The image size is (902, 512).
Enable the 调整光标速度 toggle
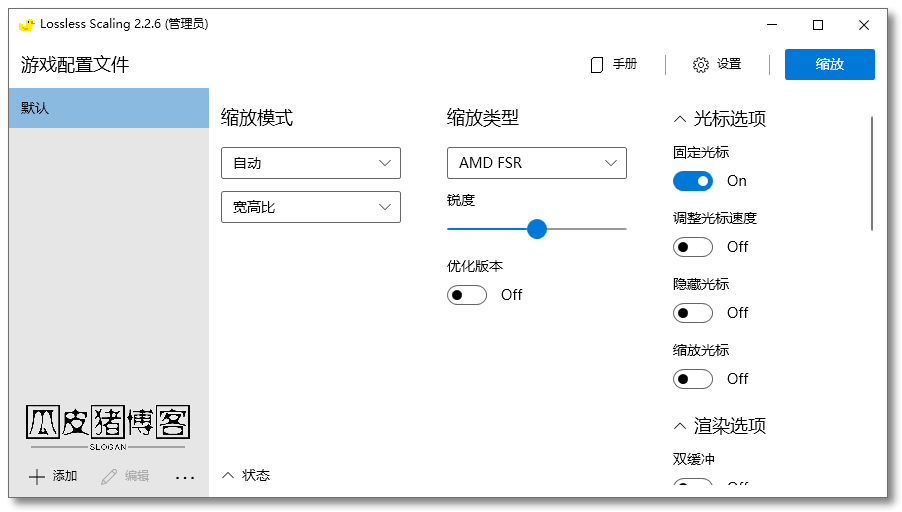(x=692, y=247)
